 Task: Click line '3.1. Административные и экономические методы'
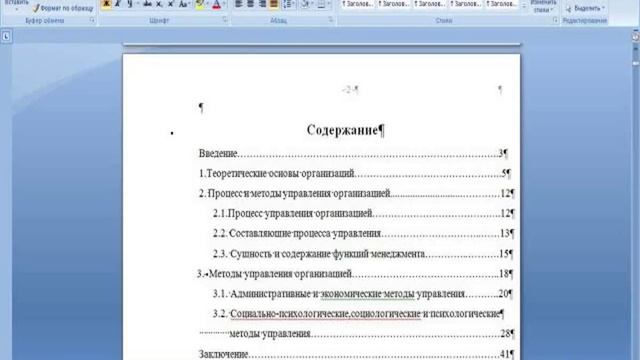[362, 293]
